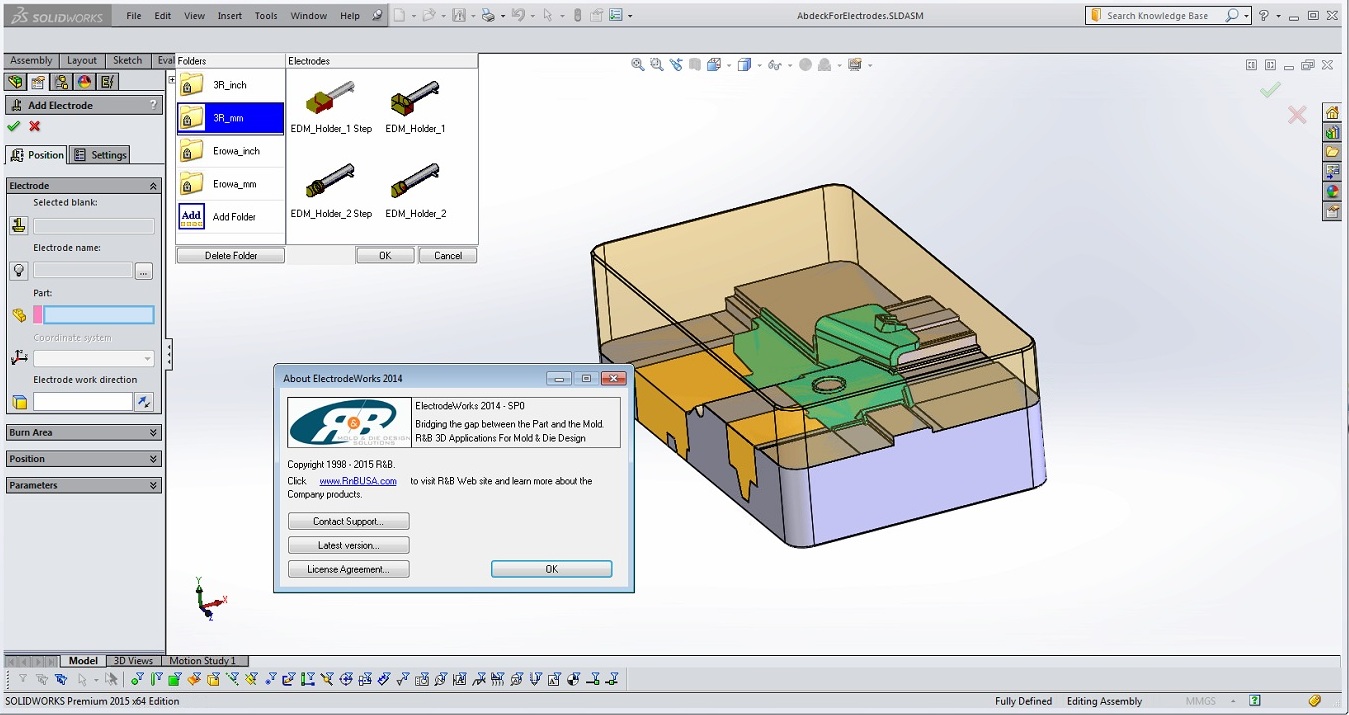Screen dimensions: 1349x715
Task: Toggle the Filter Solid Bodies filter
Action: click(x=213, y=679)
